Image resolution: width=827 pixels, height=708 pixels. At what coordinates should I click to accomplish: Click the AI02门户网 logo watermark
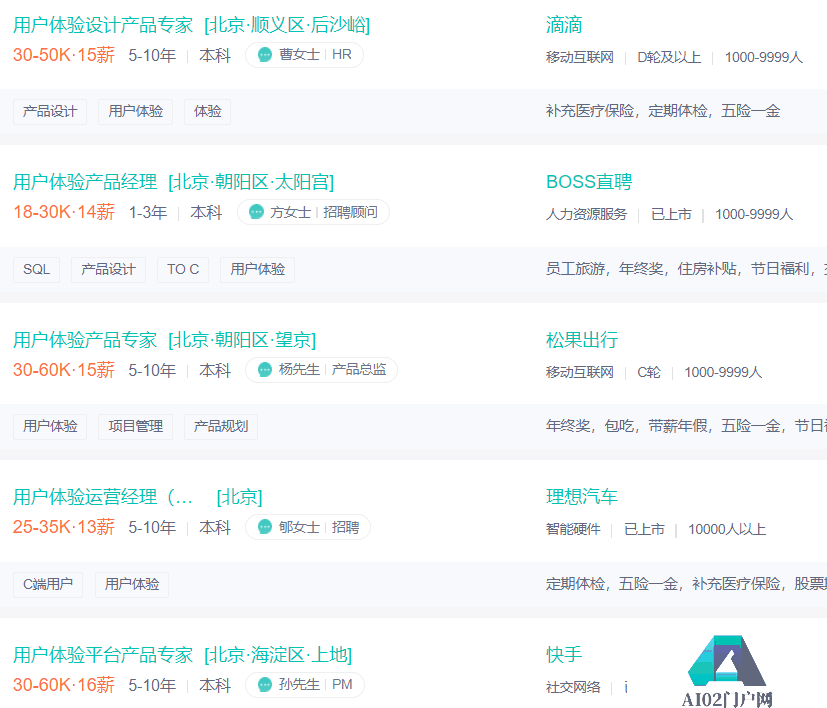727,672
